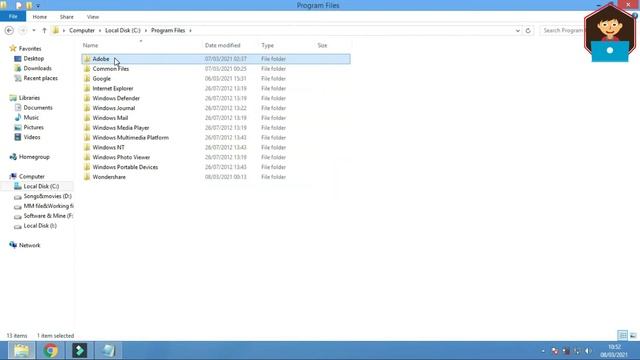This screenshot has height=360, width=640.
Task: Expand the address bar history dropdown
Action: [518, 31]
